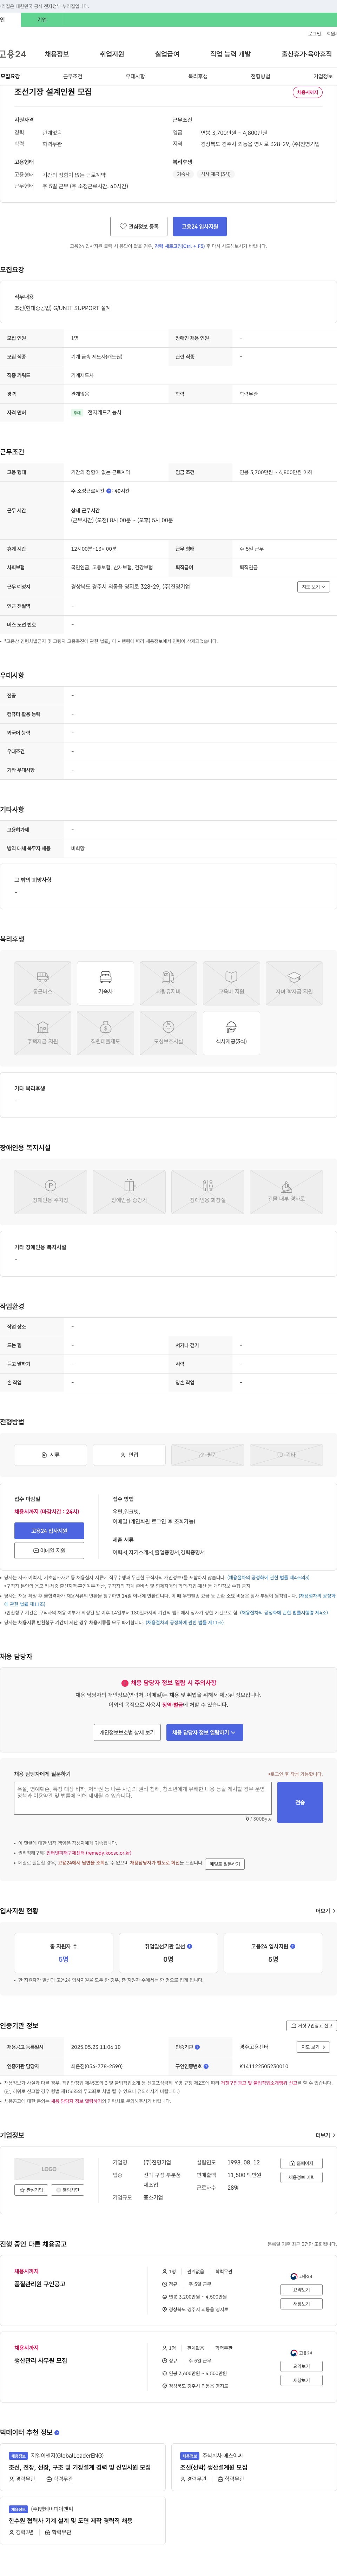Click the 주택자금 지원 benefit icon
This screenshot has height=2576, width=337.
pos(43,1033)
